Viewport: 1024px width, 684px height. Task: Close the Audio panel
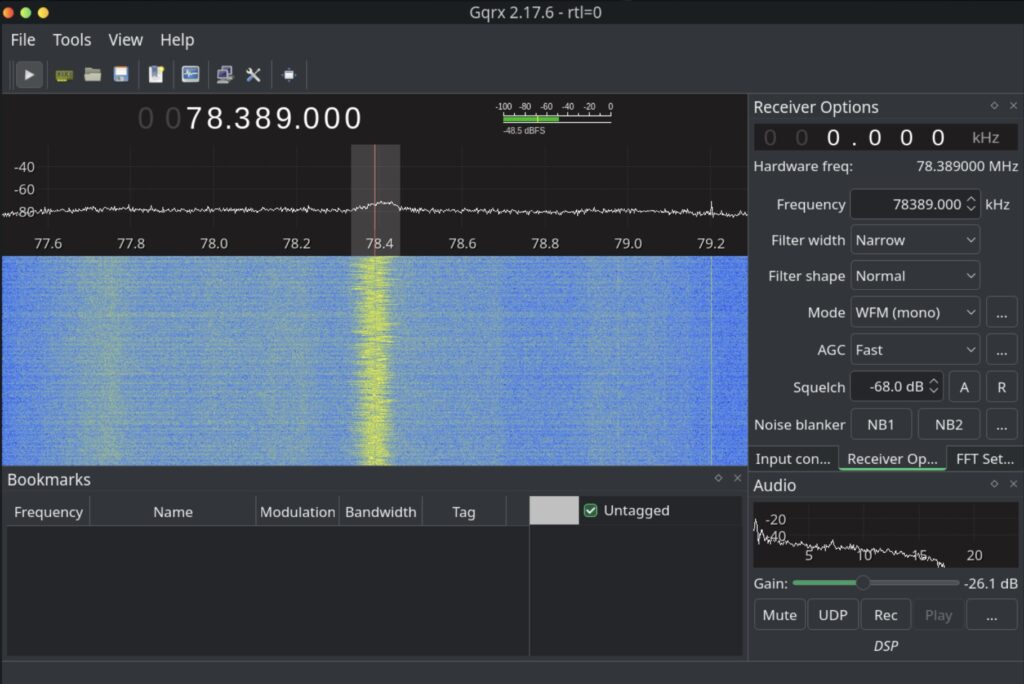coord(1013,483)
